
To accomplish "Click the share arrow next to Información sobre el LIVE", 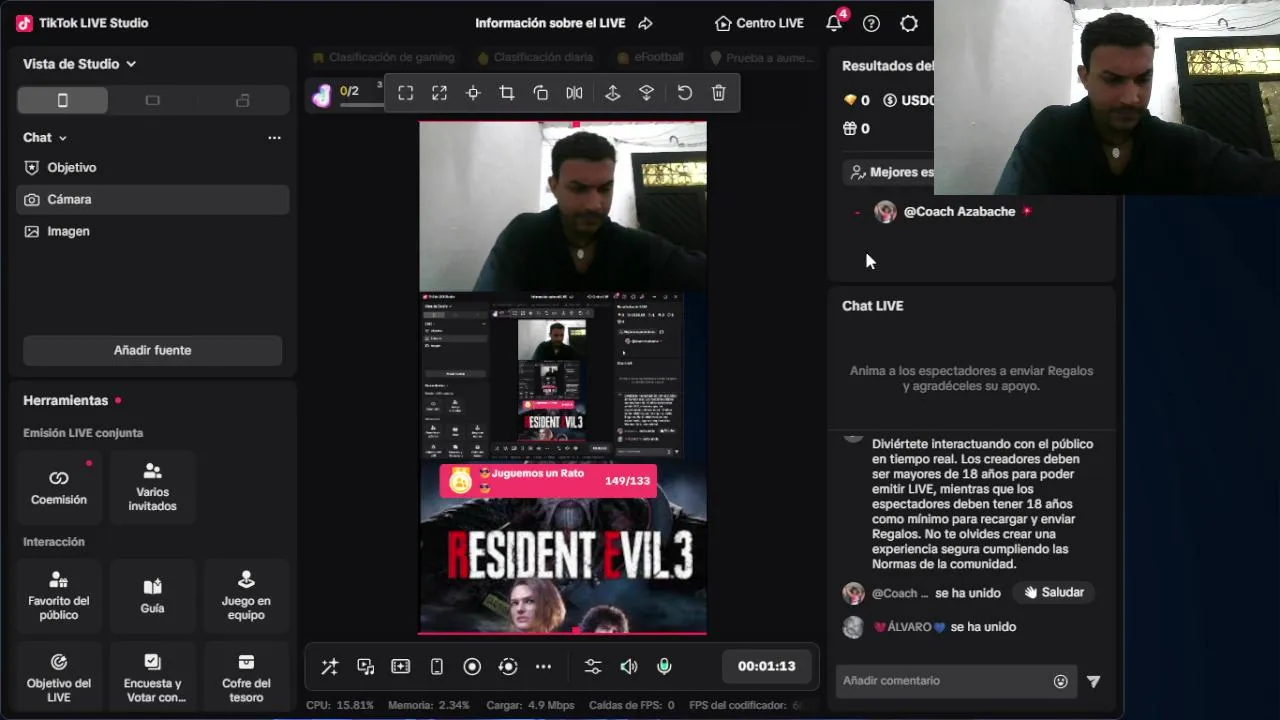I will [645, 23].
